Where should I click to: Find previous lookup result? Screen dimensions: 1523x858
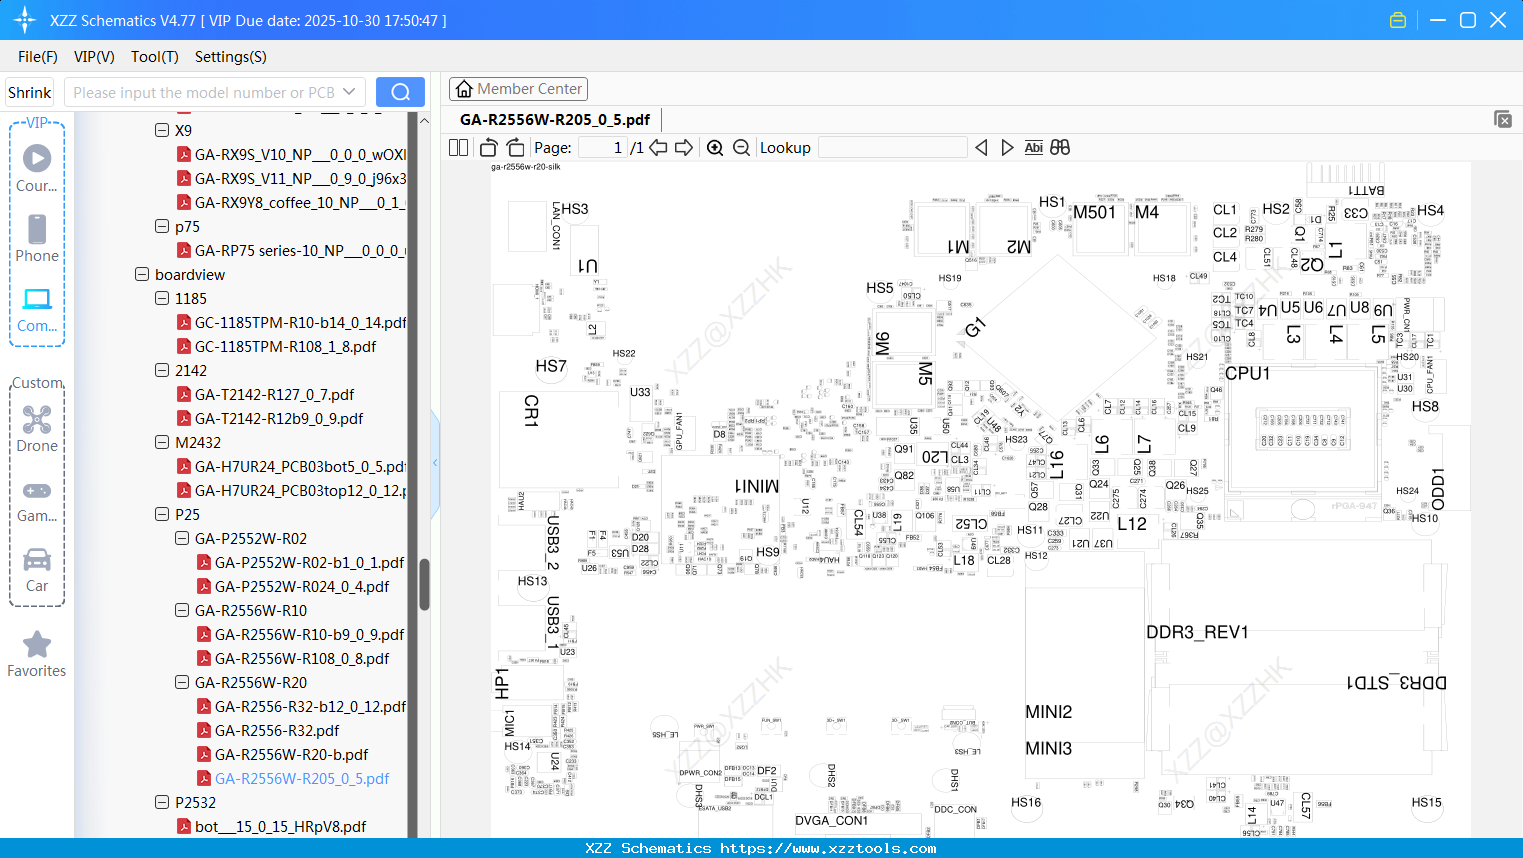point(981,148)
